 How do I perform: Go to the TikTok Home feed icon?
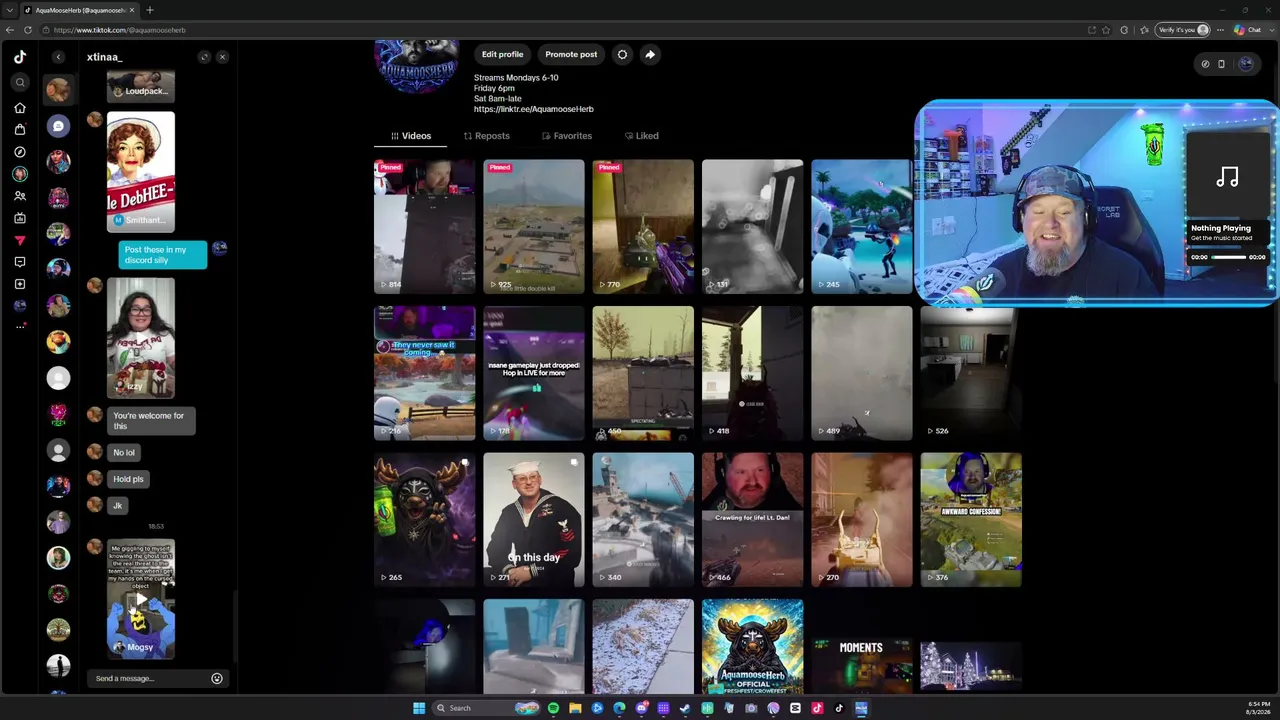20,108
